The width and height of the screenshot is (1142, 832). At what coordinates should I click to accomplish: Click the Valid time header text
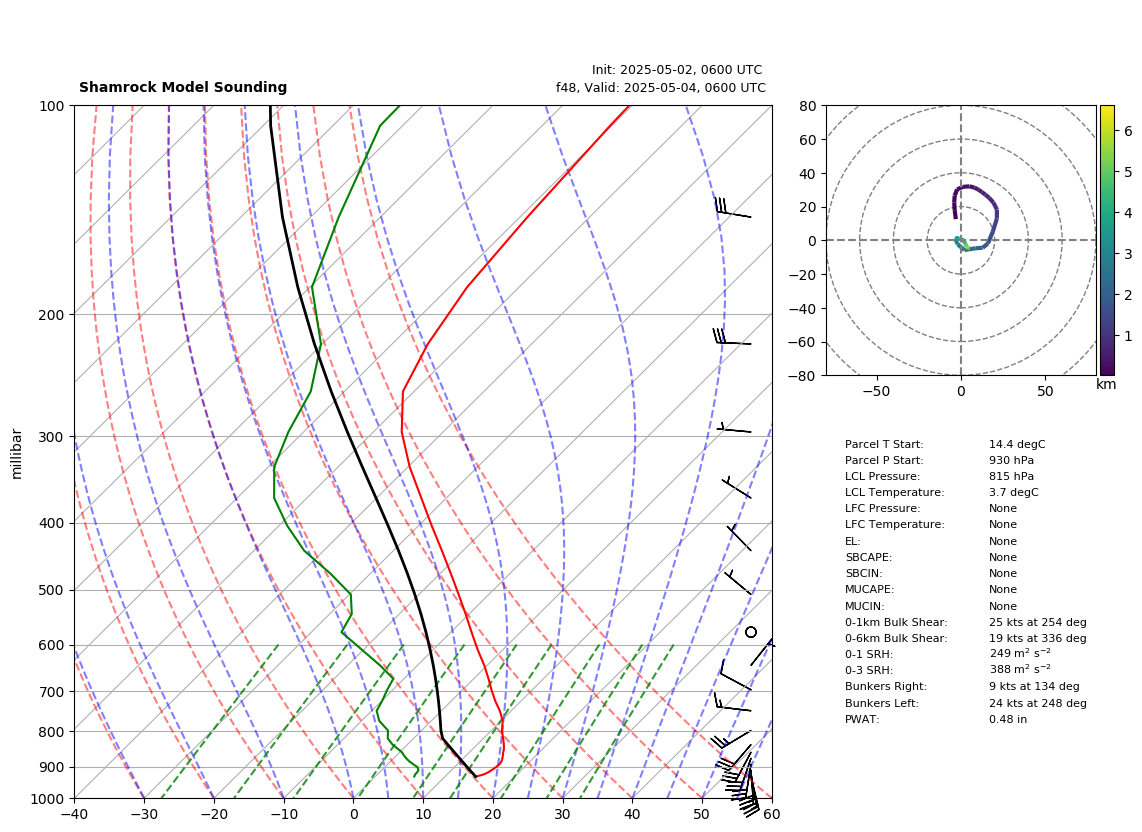(x=661, y=87)
